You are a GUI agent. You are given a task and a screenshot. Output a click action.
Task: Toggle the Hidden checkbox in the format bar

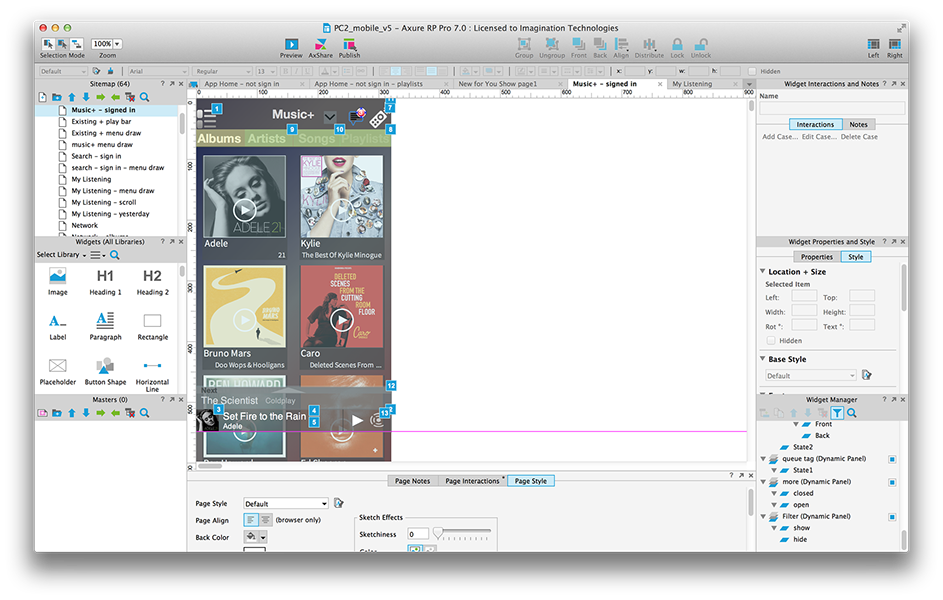(752, 71)
